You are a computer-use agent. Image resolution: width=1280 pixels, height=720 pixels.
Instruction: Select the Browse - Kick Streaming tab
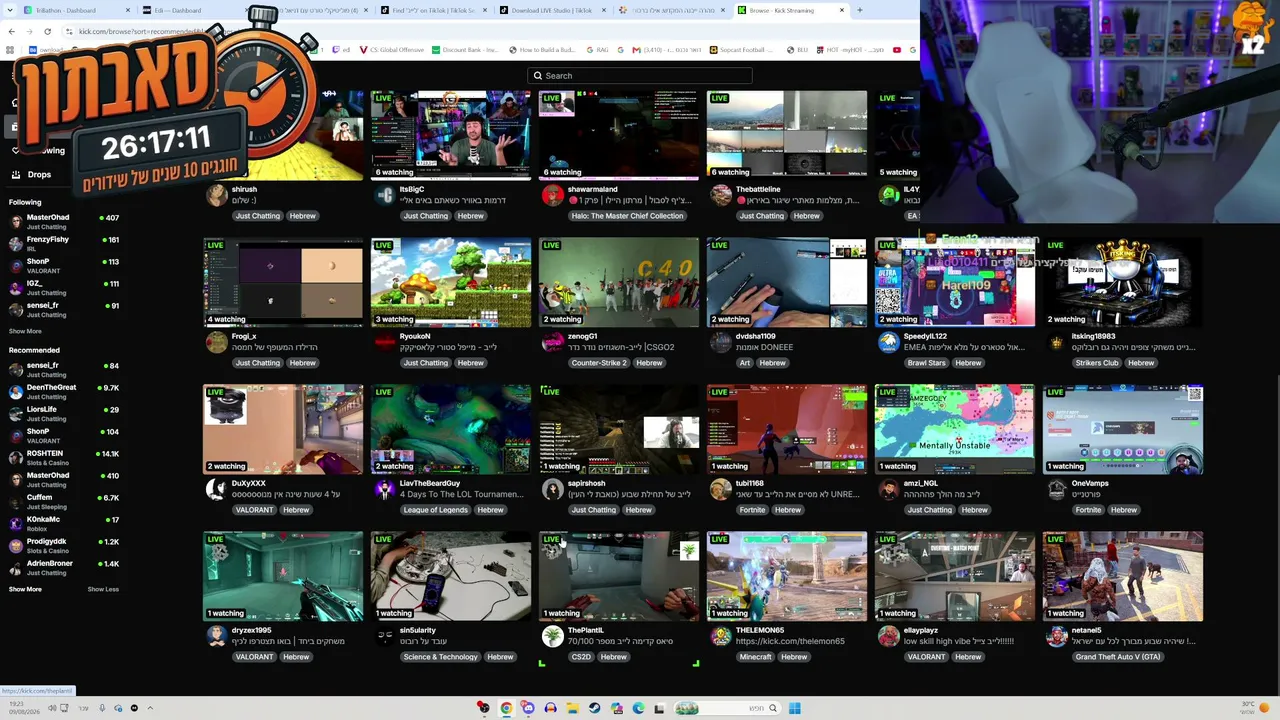pos(791,10)
